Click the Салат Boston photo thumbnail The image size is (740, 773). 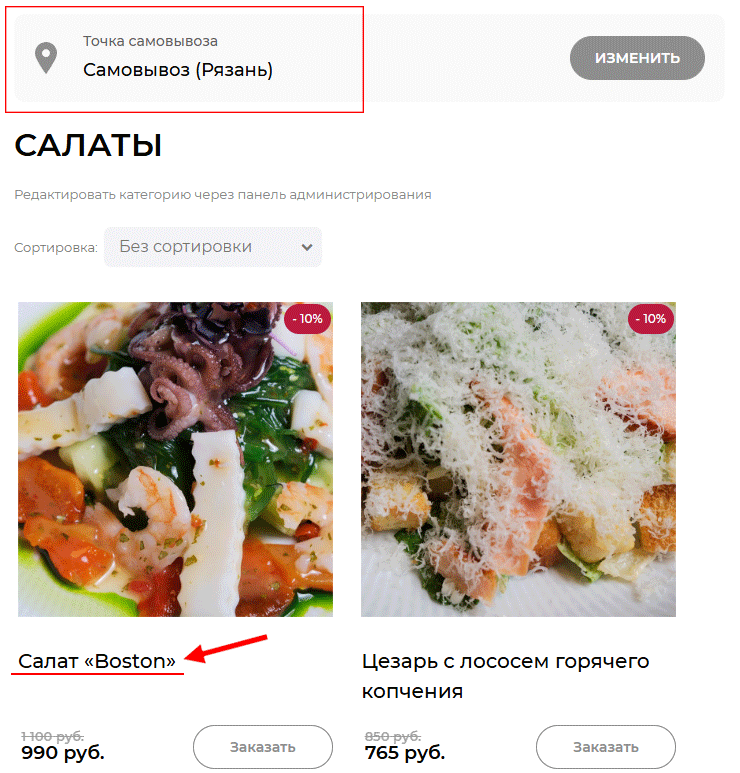pyautogui.click(x=176, y=459)
